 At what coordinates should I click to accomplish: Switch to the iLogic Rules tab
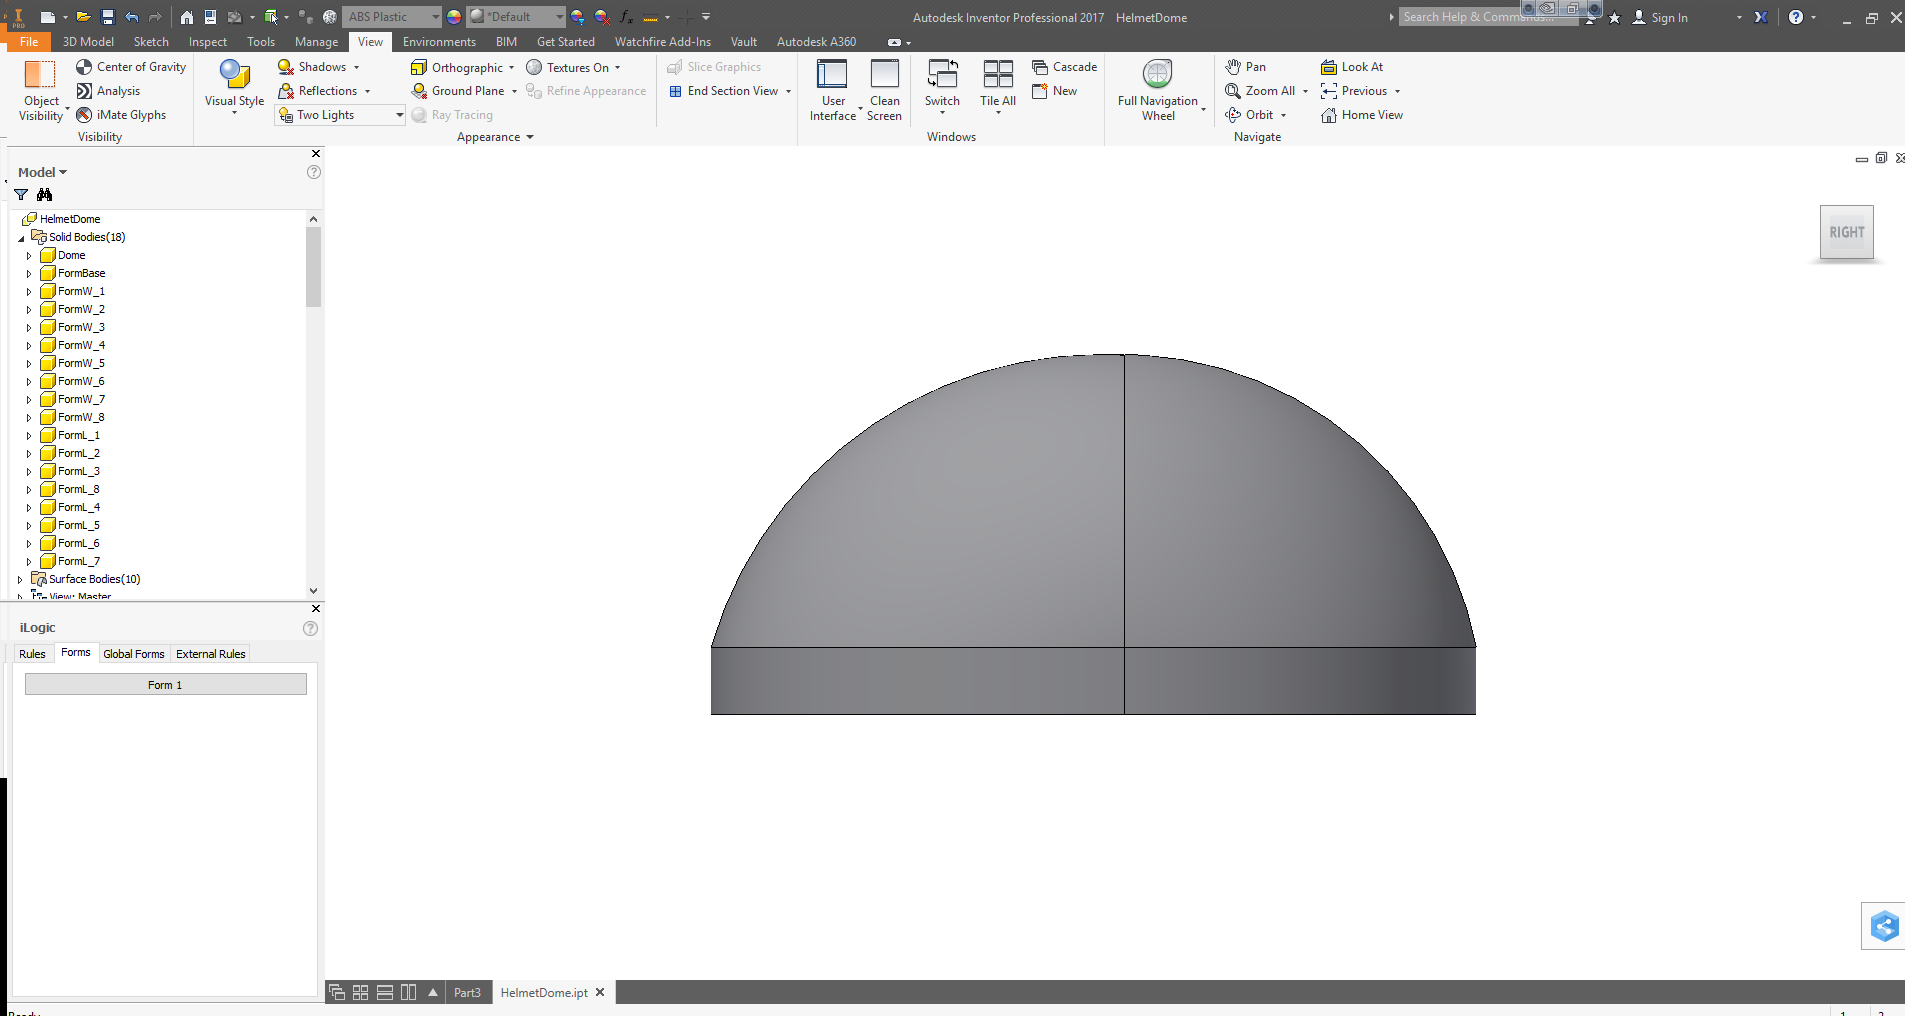(x=32, y=654)
